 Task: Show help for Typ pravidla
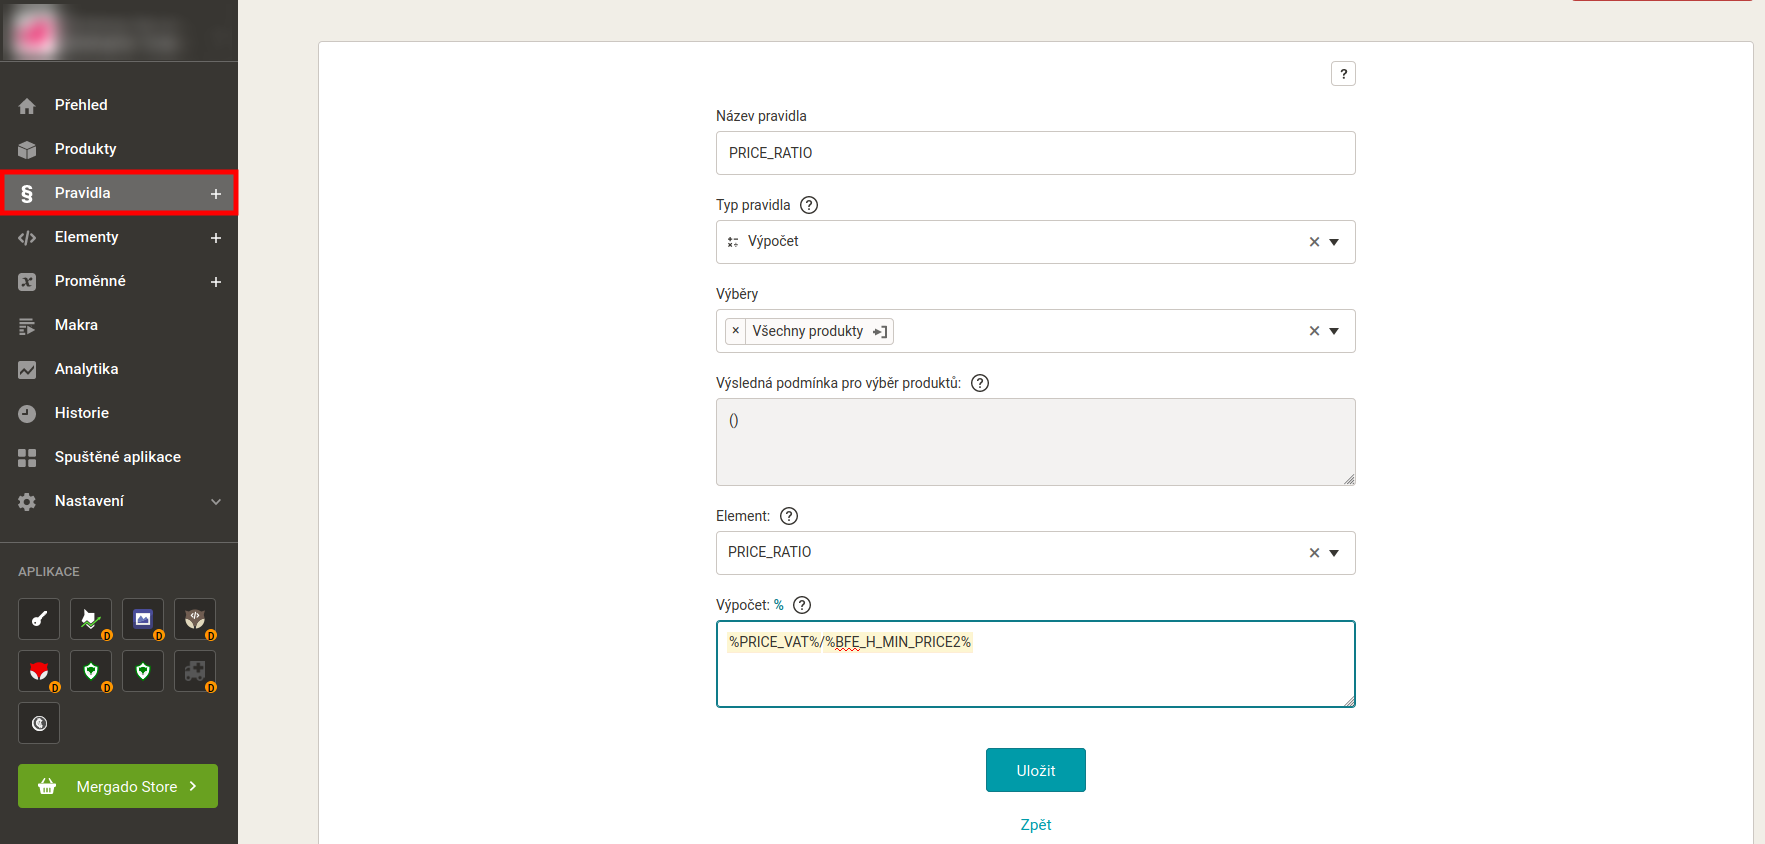tap(809, 205)
